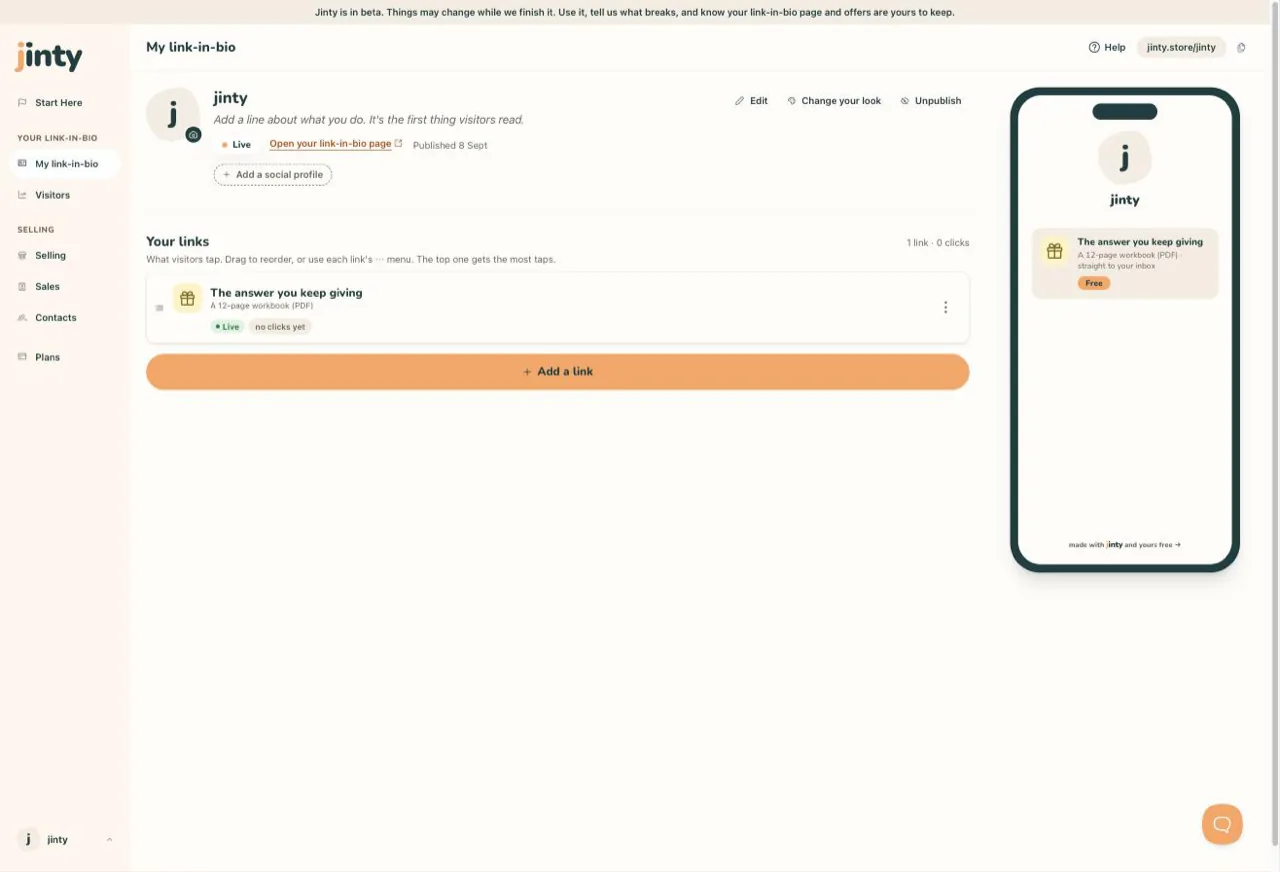Click the Contacts sidebar icon
This screenshot has width=1280, height=872.
[x=22, y=317]
